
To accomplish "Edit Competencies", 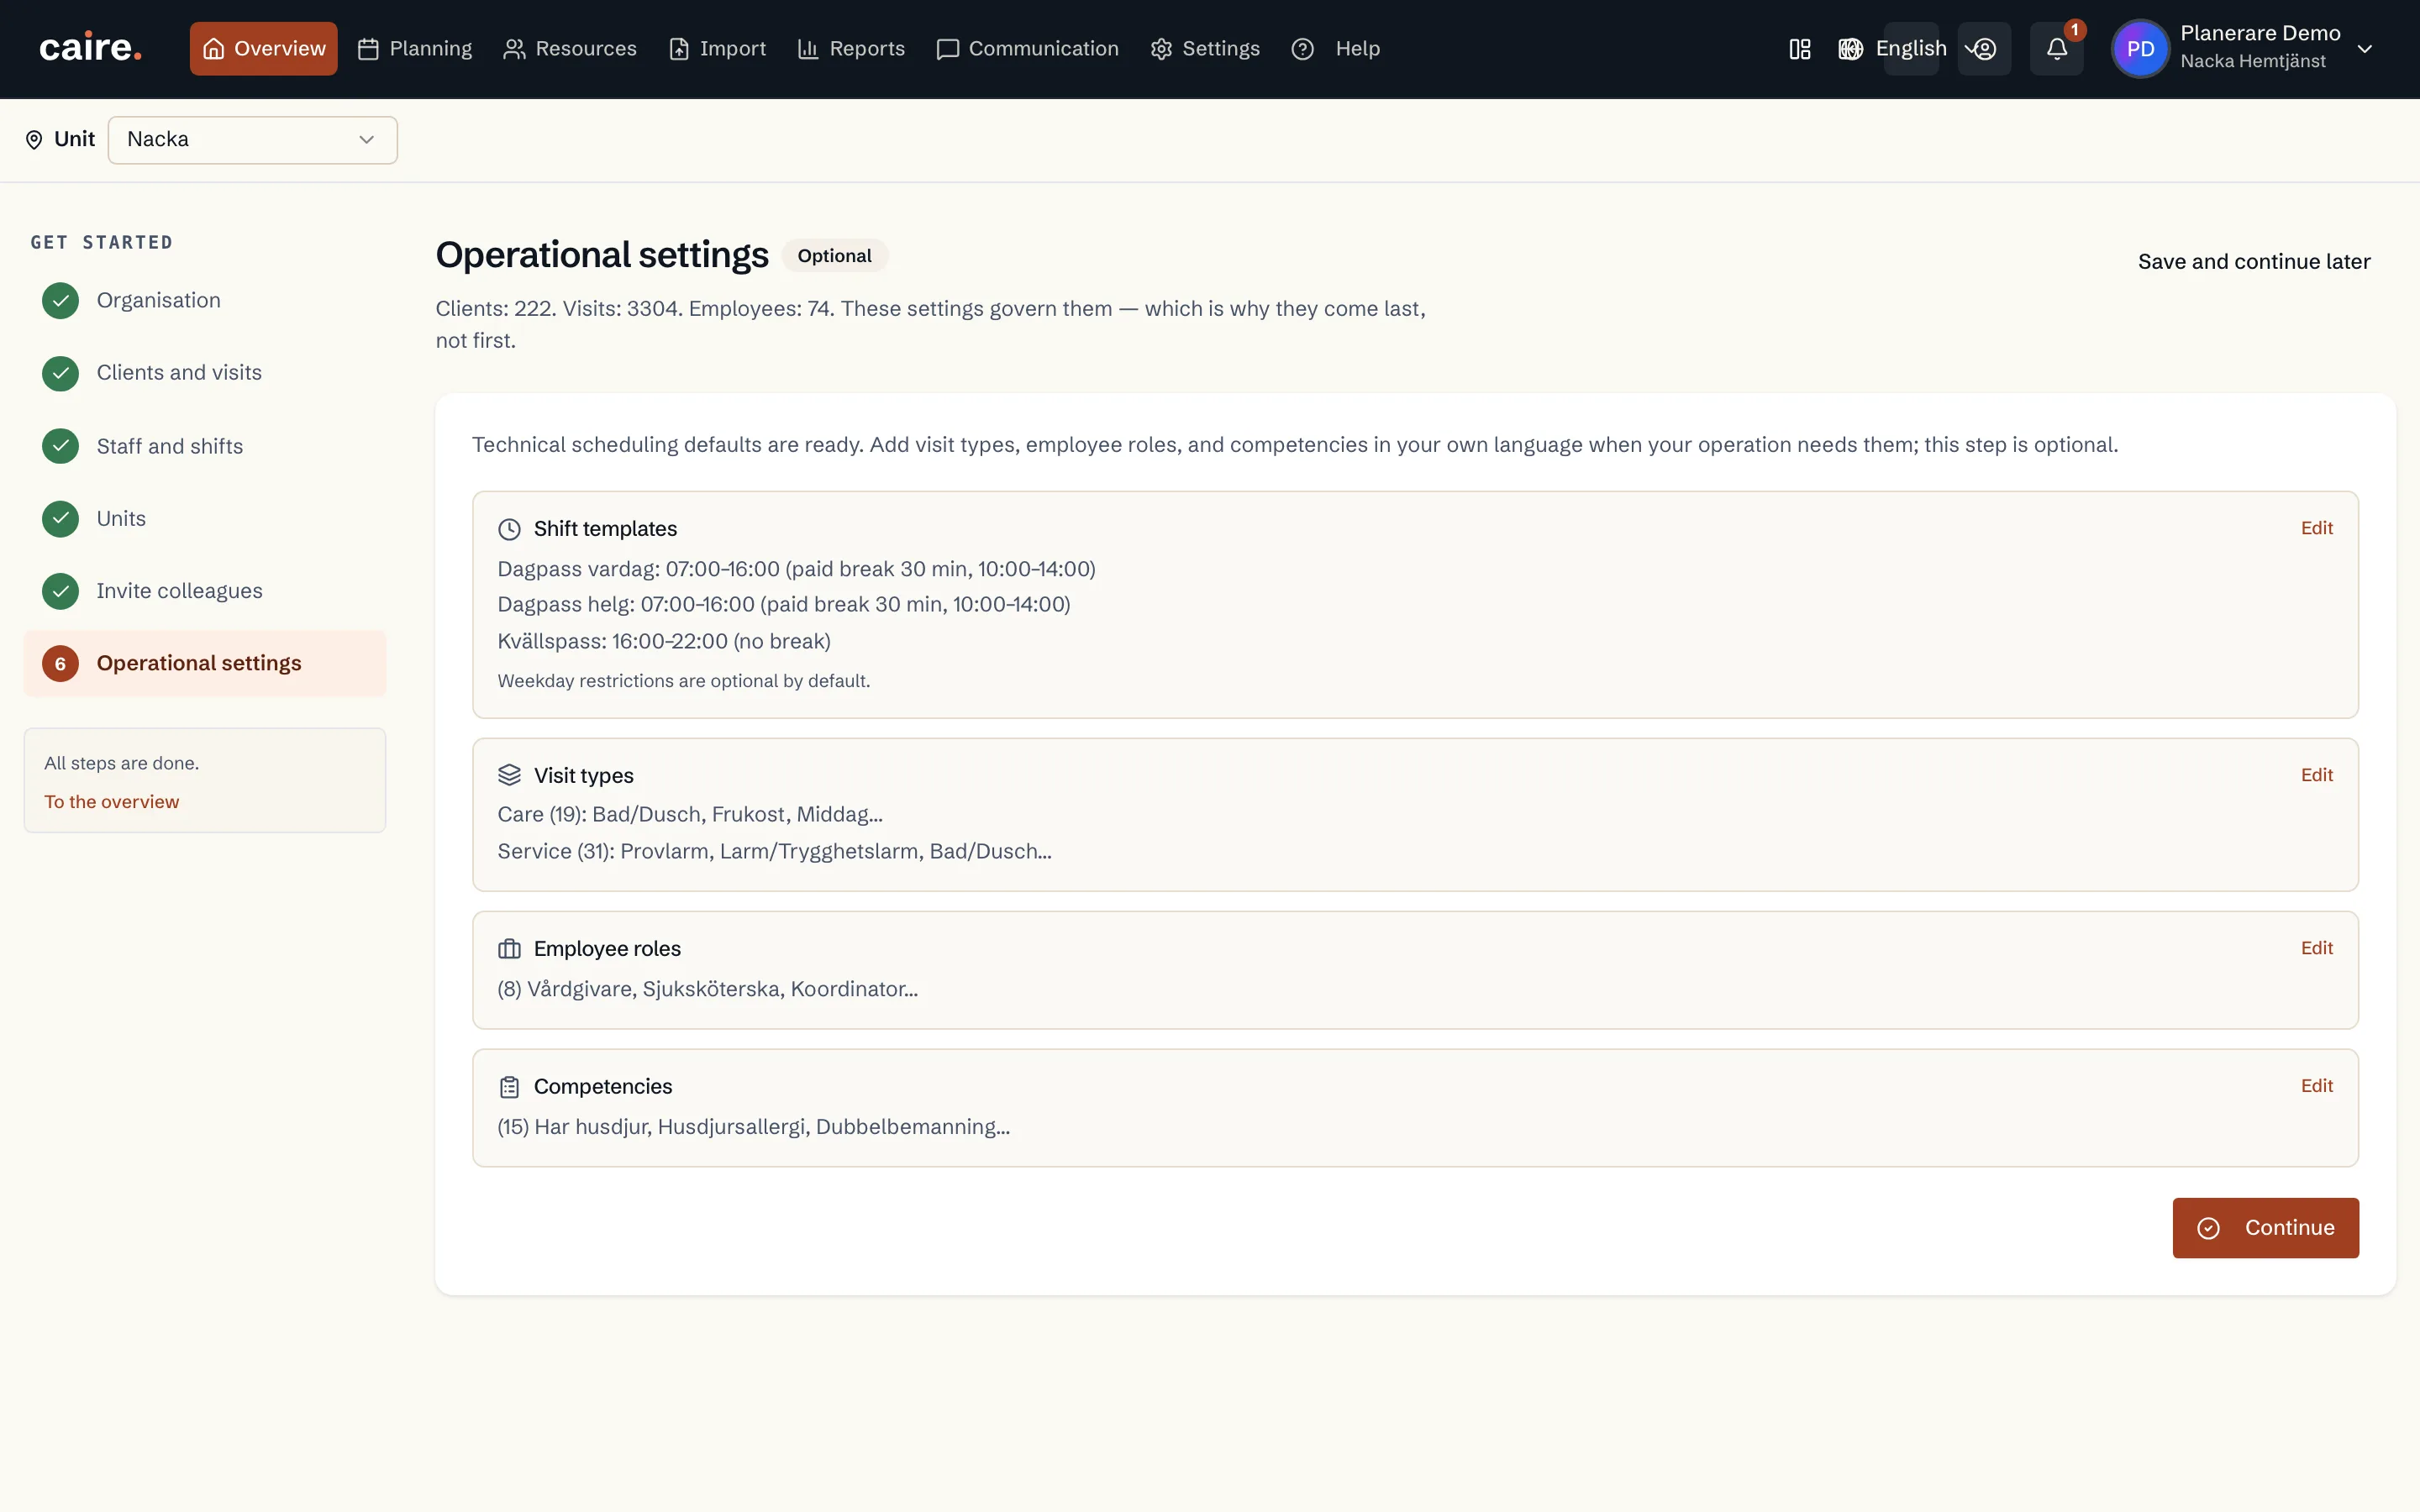I will (2316, 1085).
